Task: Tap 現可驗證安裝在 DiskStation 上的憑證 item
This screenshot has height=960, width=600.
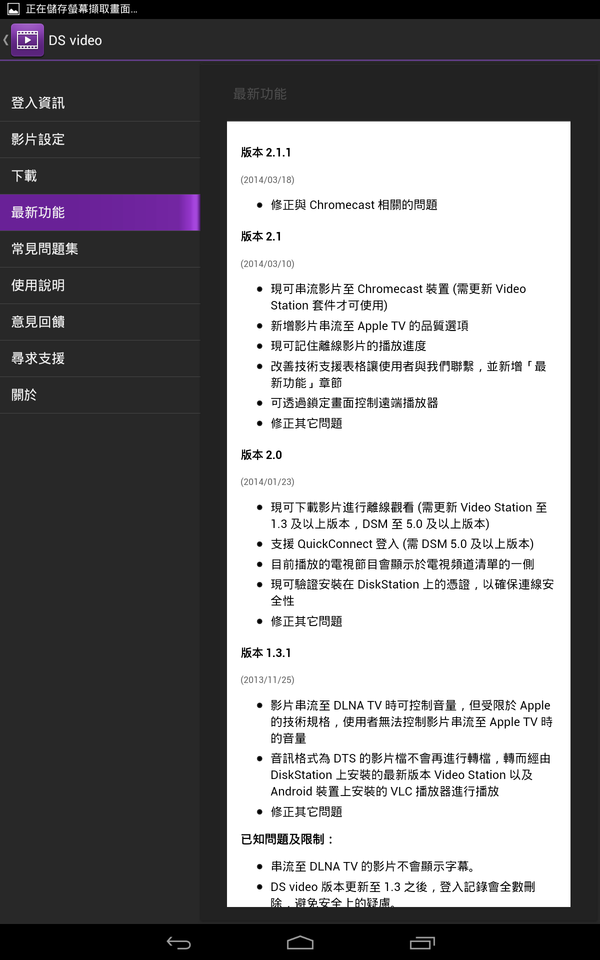Action: point(412,593)
